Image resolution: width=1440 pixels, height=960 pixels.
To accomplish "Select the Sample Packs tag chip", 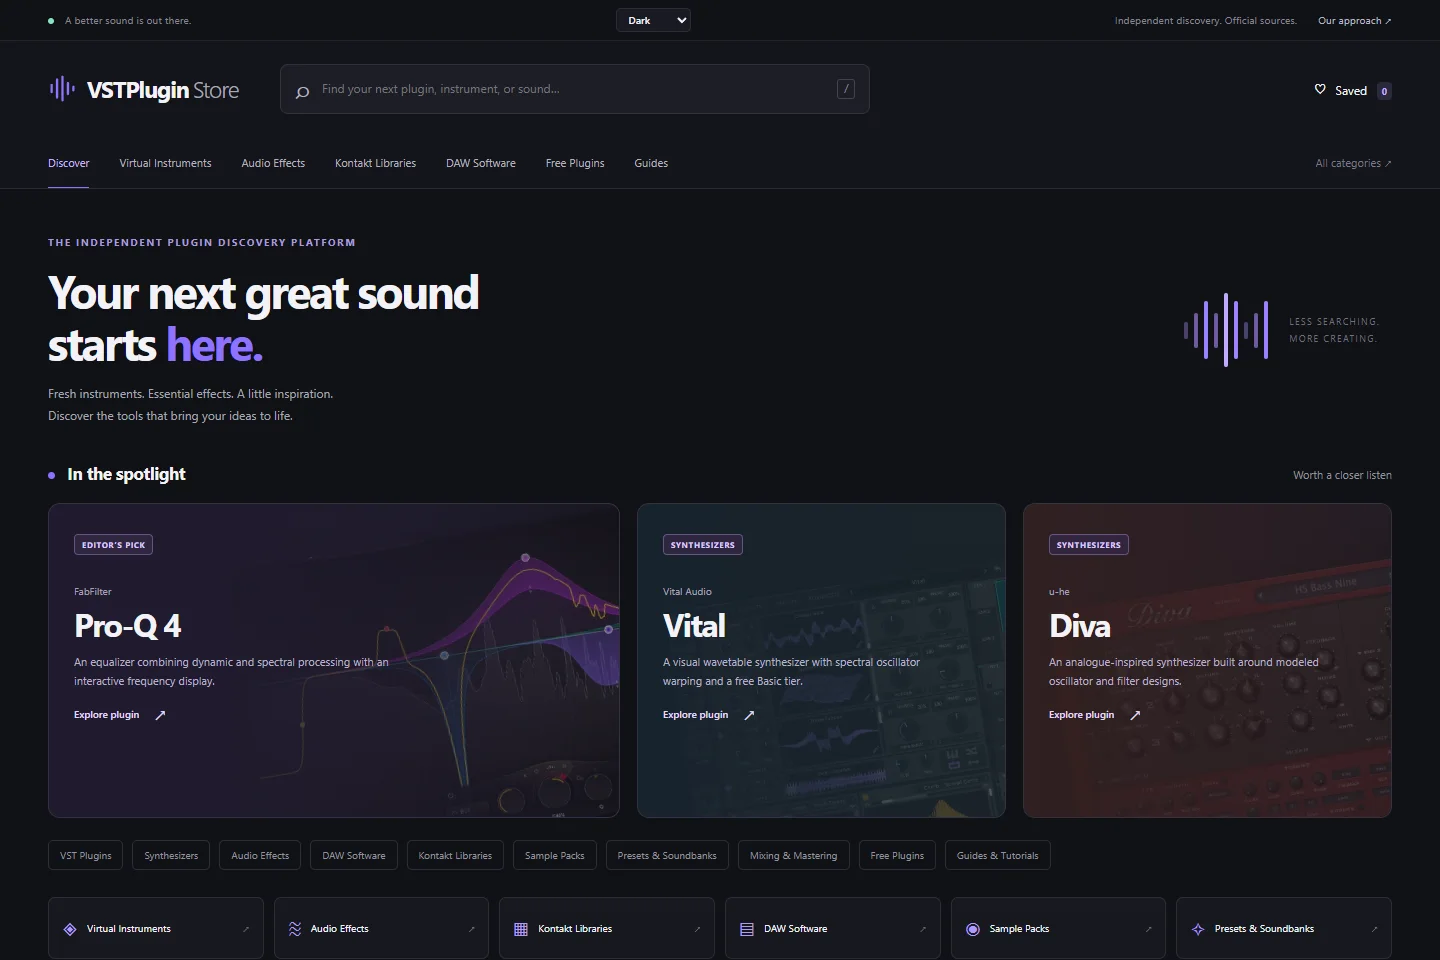I will pos(555,855).
